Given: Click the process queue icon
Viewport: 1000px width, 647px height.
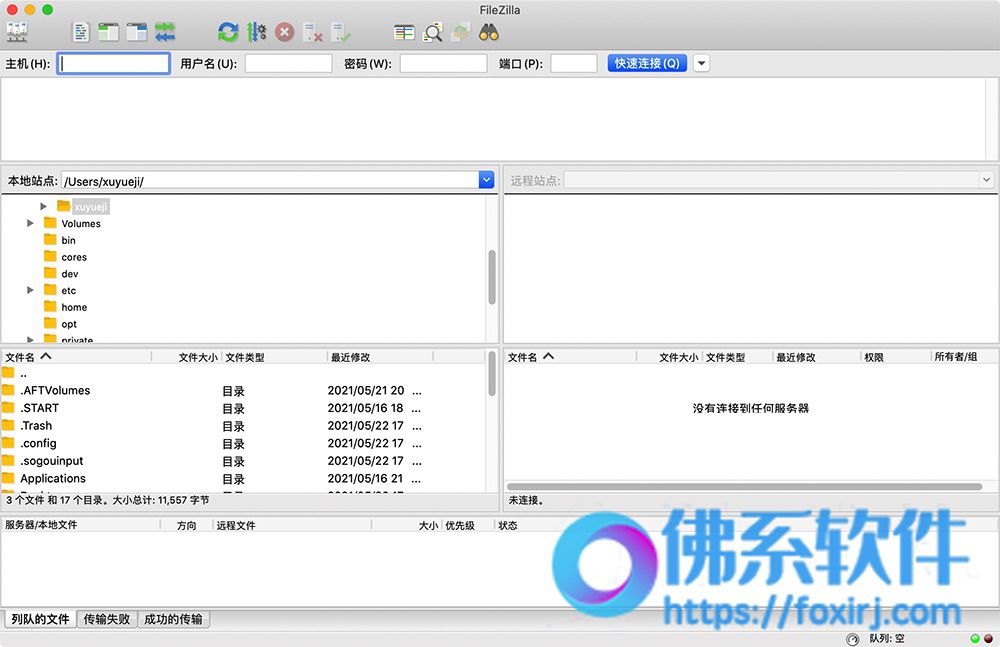Looking at the screenshot, I should [256, 32].
